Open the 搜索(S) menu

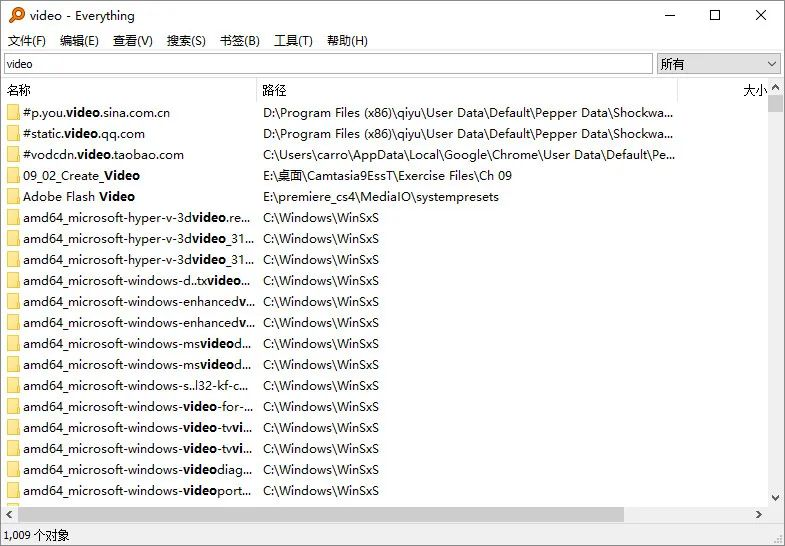coord(186,41)
